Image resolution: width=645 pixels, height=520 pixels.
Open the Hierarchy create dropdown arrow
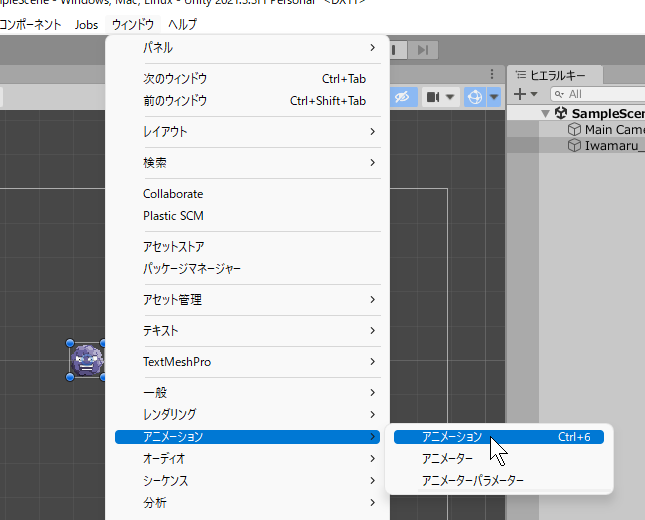click(x=534, y=94)
